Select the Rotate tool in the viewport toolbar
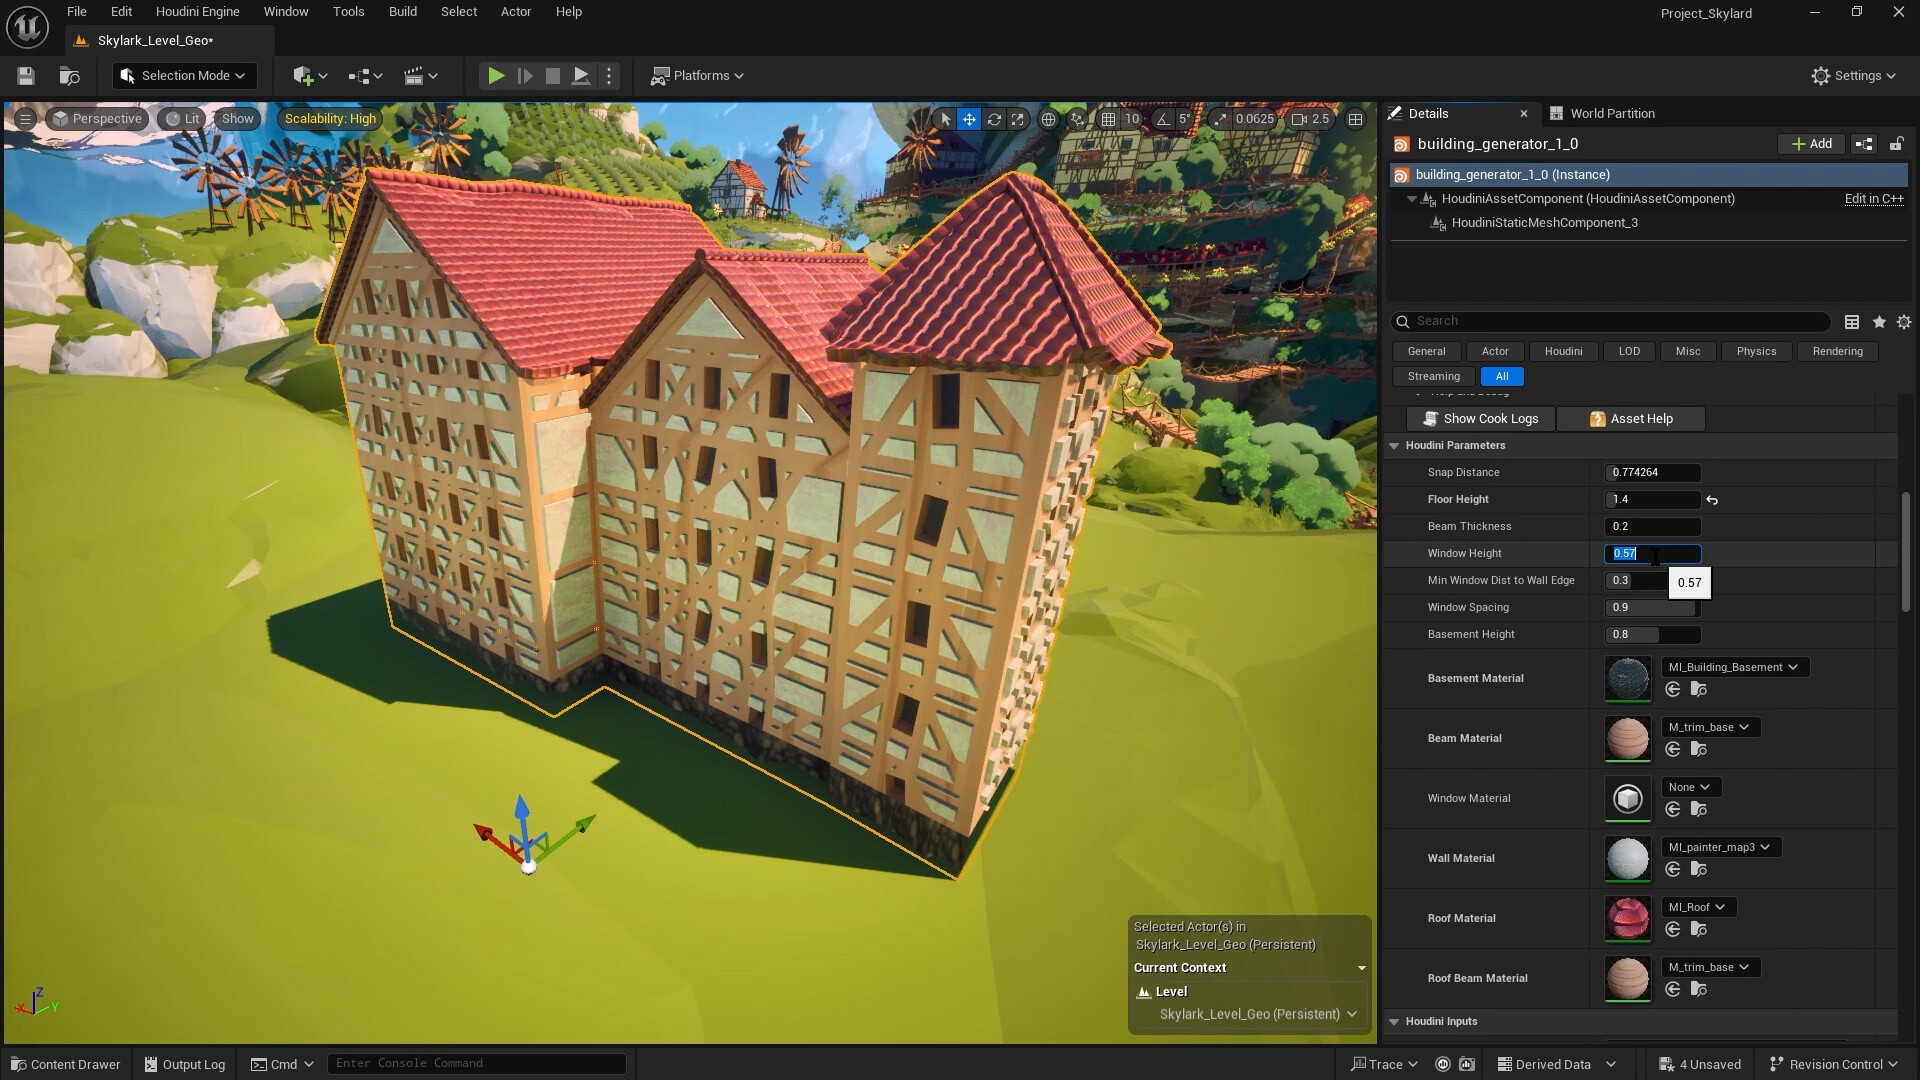1920x1080 pixels. 994,118
